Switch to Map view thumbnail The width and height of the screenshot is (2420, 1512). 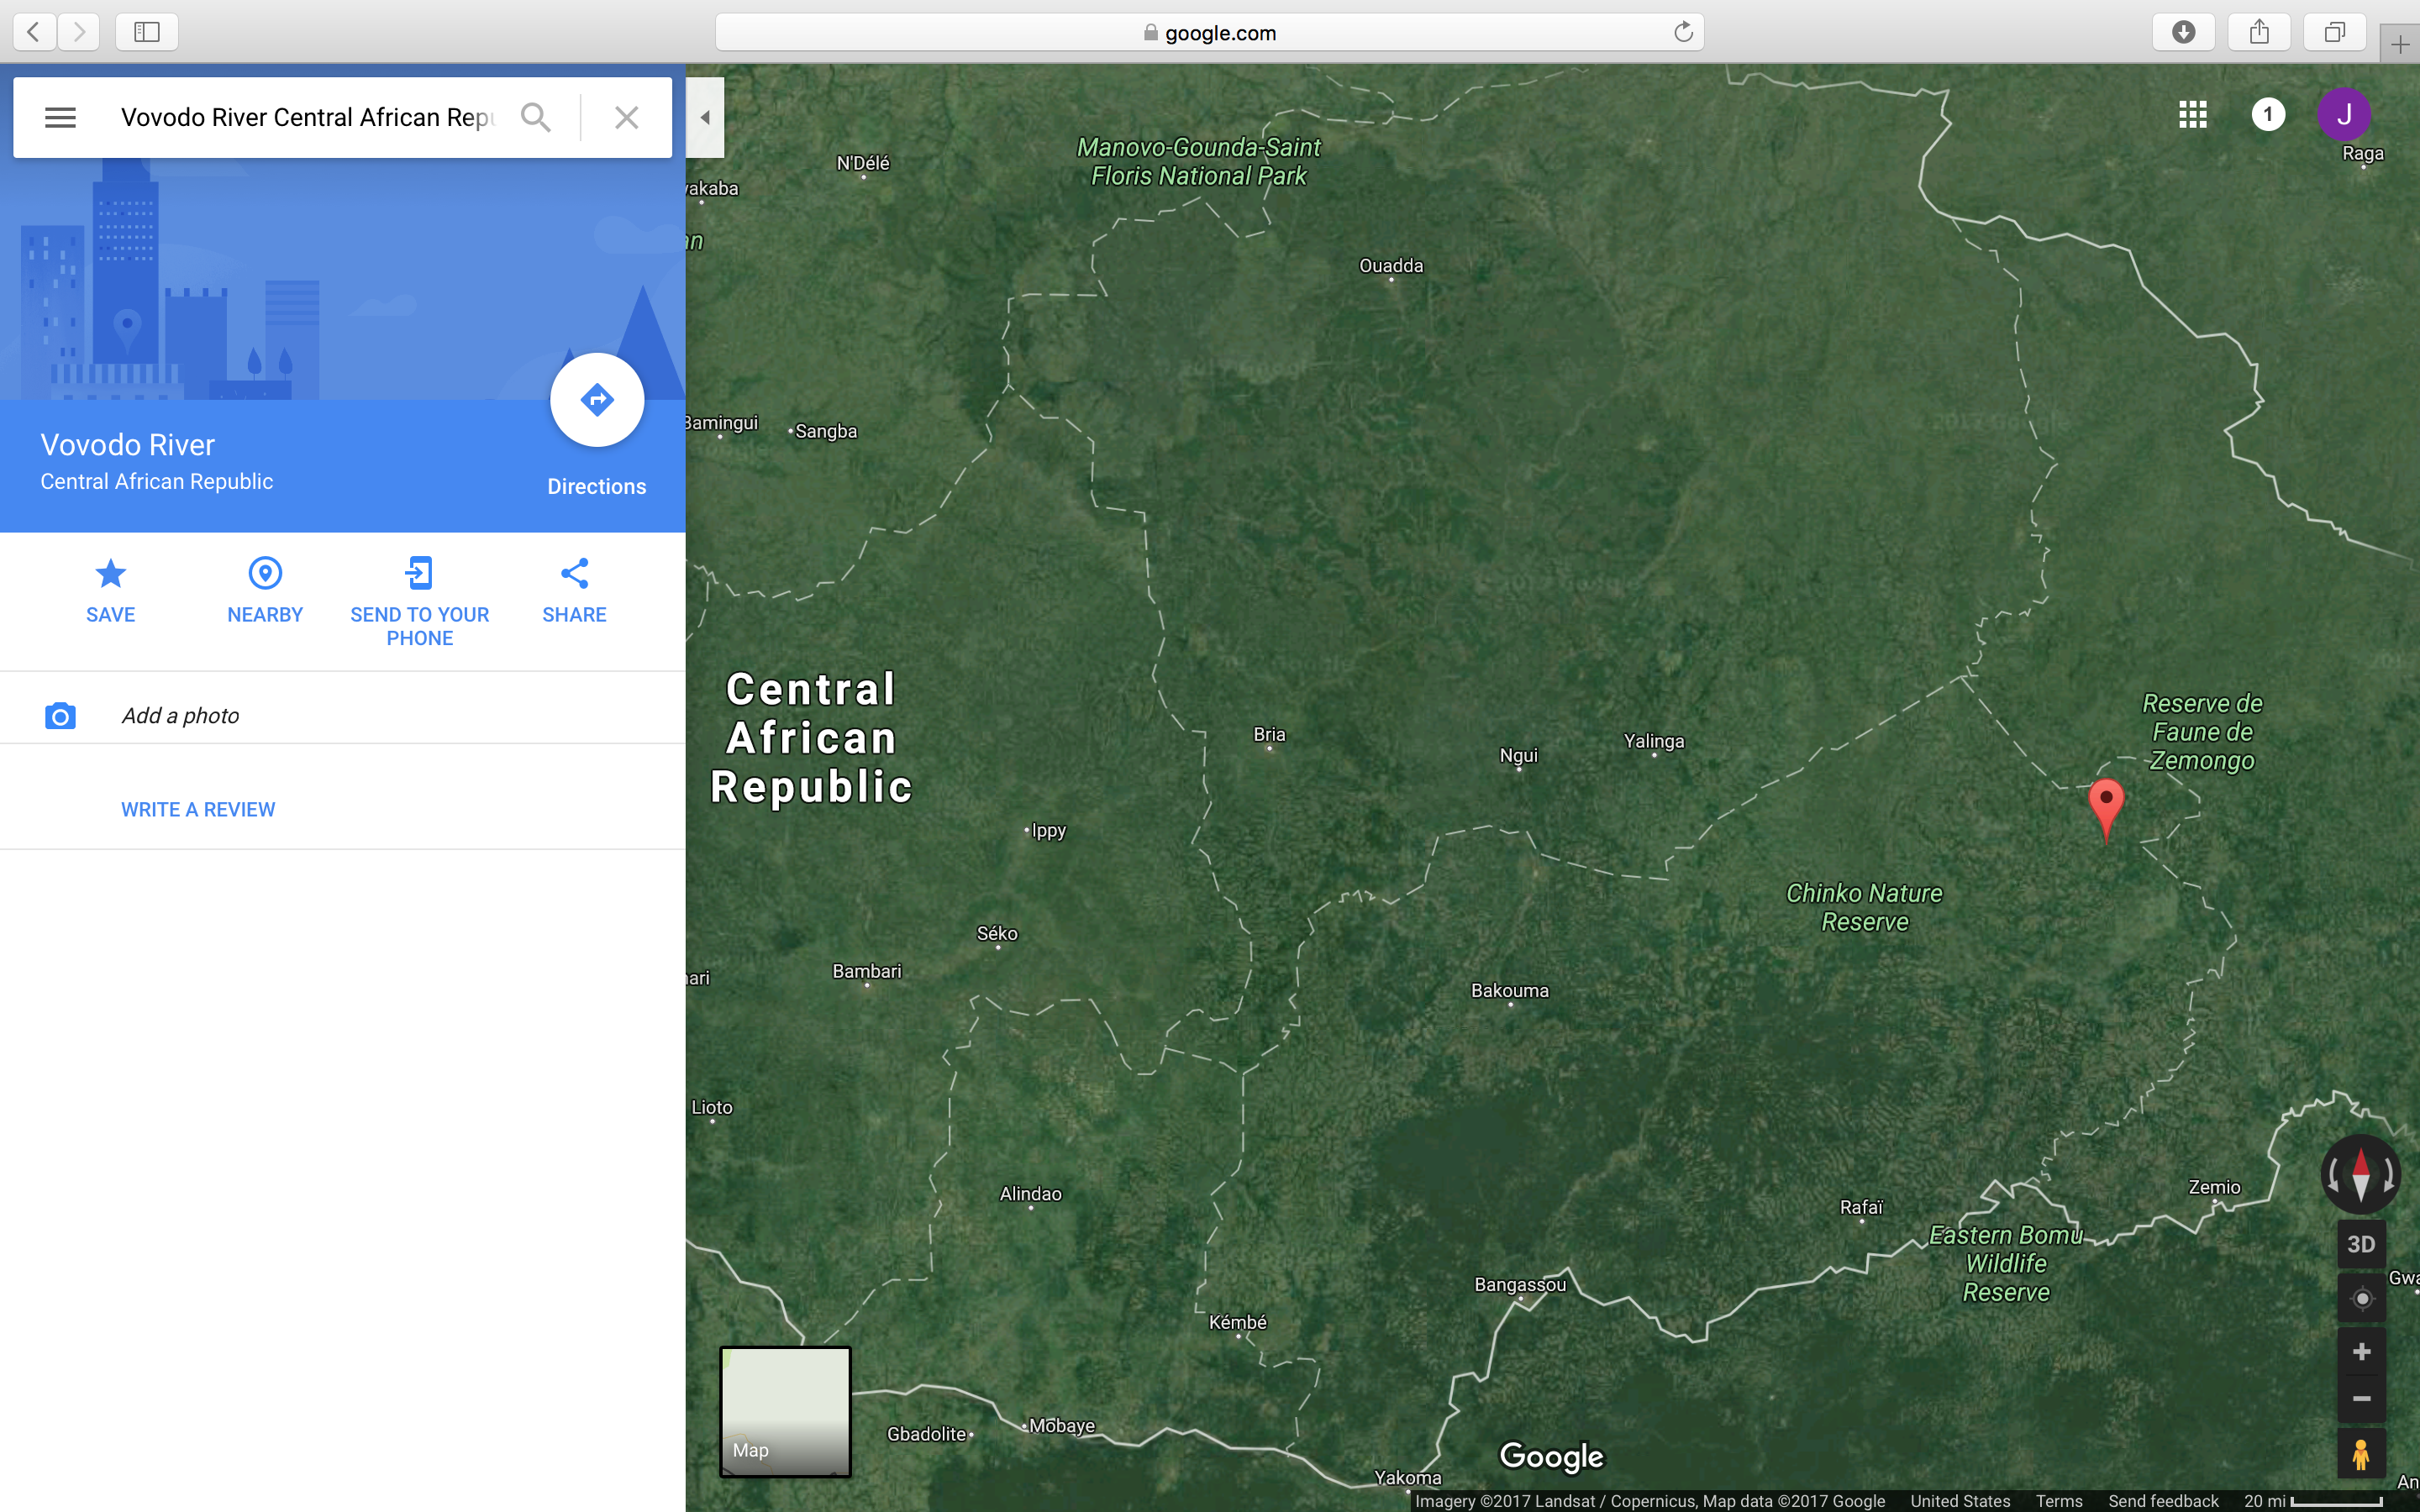coord(785,1411)
